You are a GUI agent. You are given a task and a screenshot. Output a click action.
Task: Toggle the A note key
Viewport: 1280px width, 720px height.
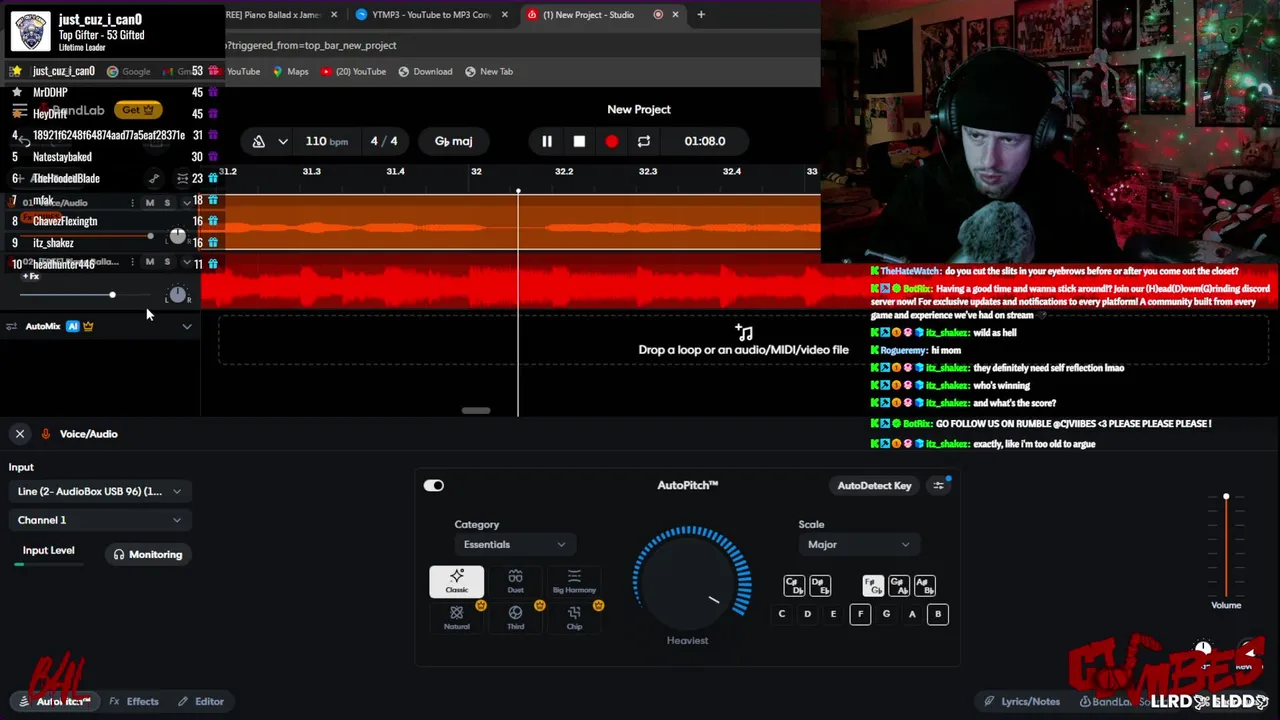912,614
